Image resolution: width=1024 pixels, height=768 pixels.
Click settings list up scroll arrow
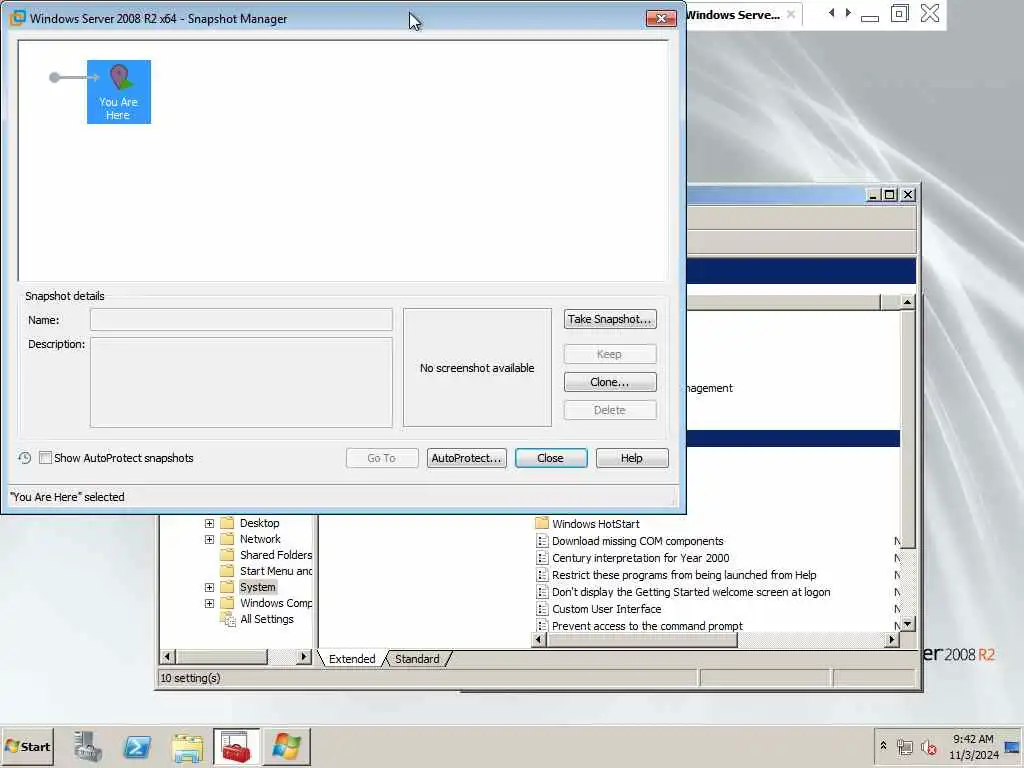click(x=907, y=302)
